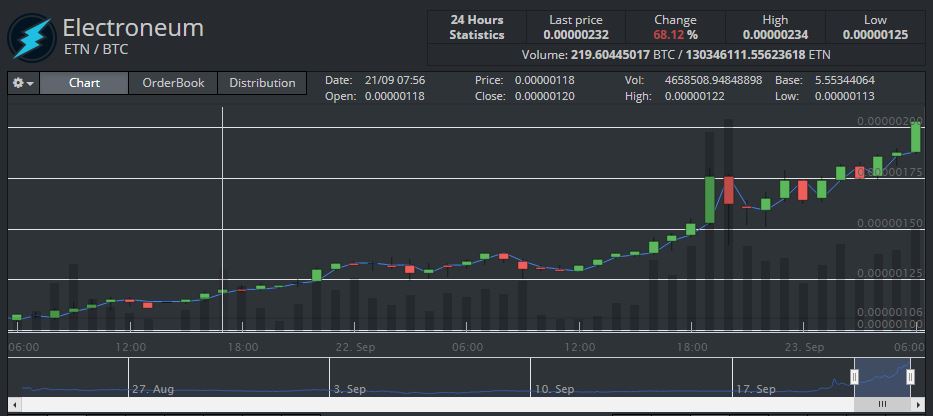Click the left range selector handle
Screen dimensions: 933x416
854,377
